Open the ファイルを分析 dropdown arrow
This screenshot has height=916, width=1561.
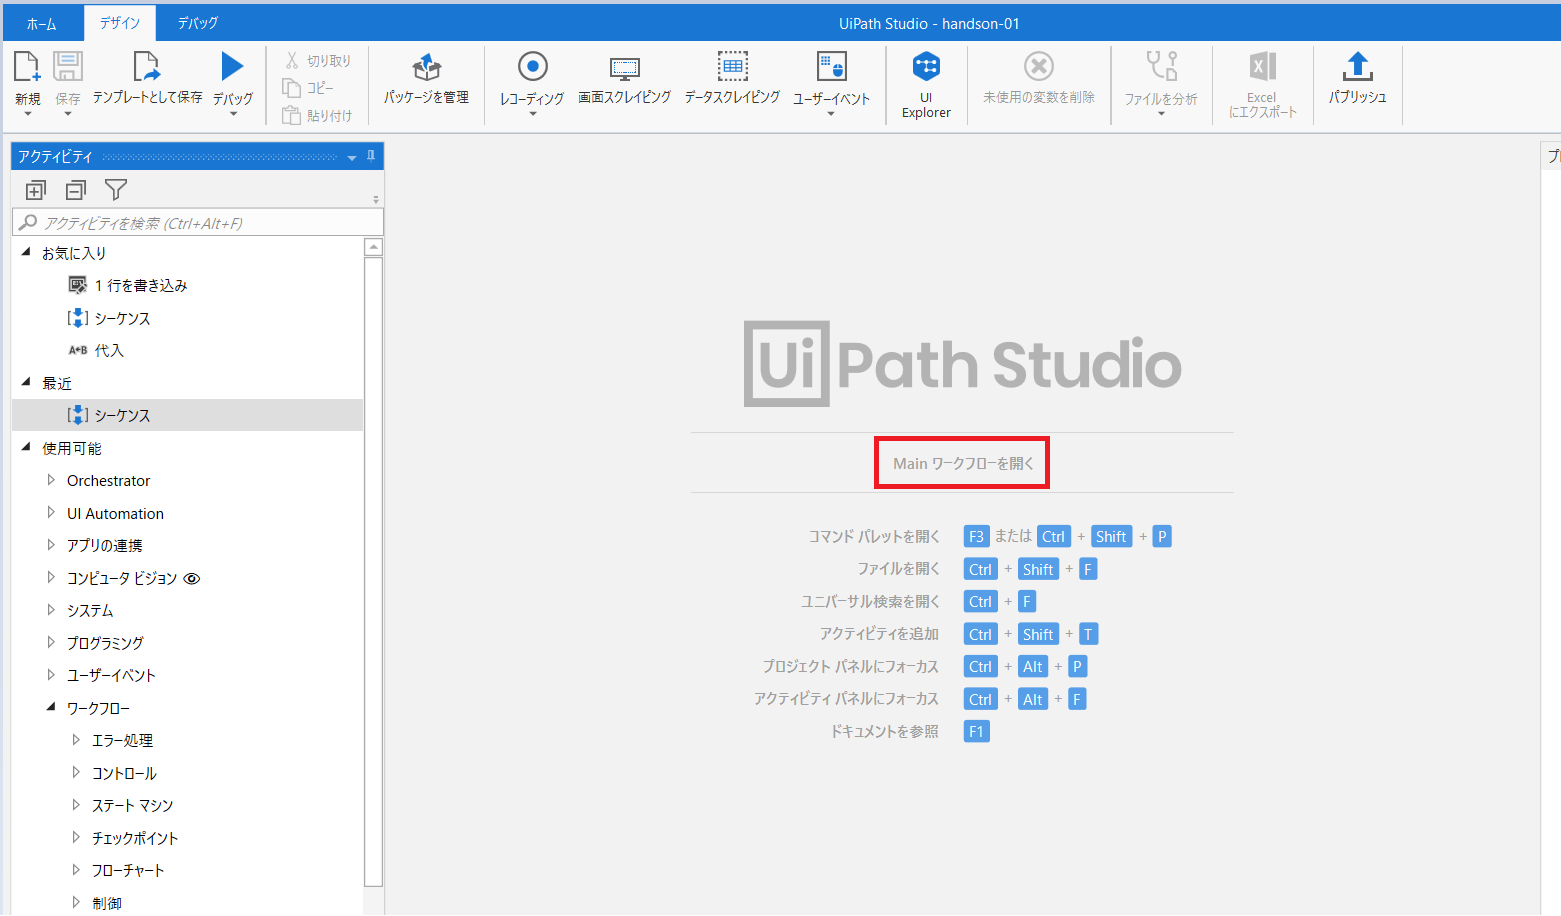[x=1161, y=114]
